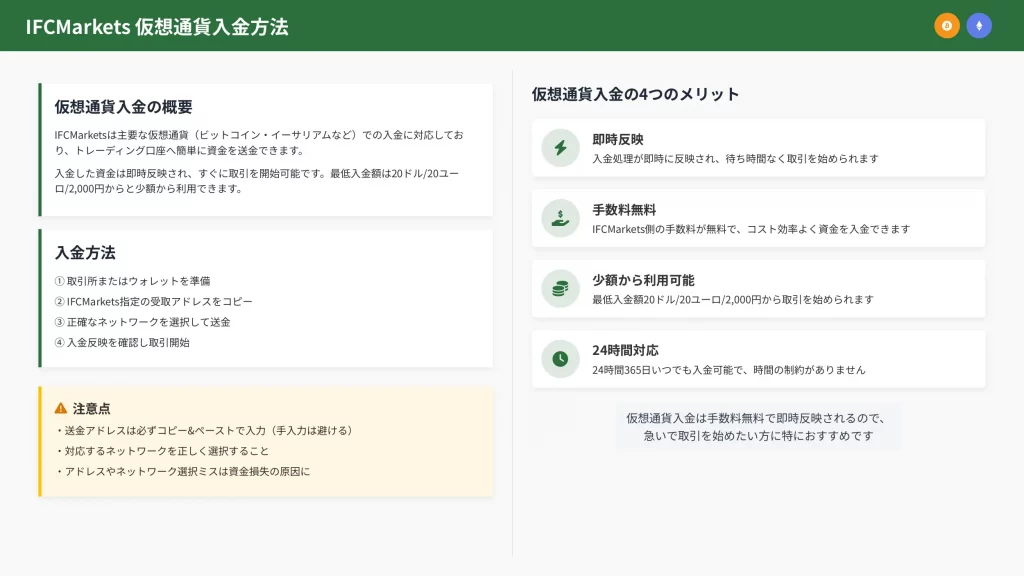Click the 仮想通貨入金の4つのメリット heading

635,94
